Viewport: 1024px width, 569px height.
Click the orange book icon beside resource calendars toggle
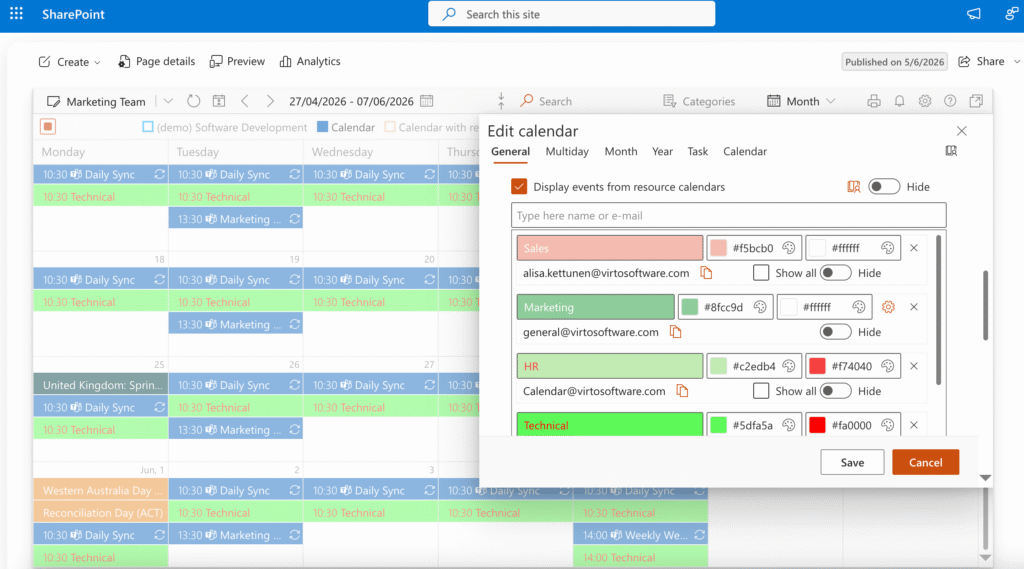pyautogui.click(x=854, y=187)
